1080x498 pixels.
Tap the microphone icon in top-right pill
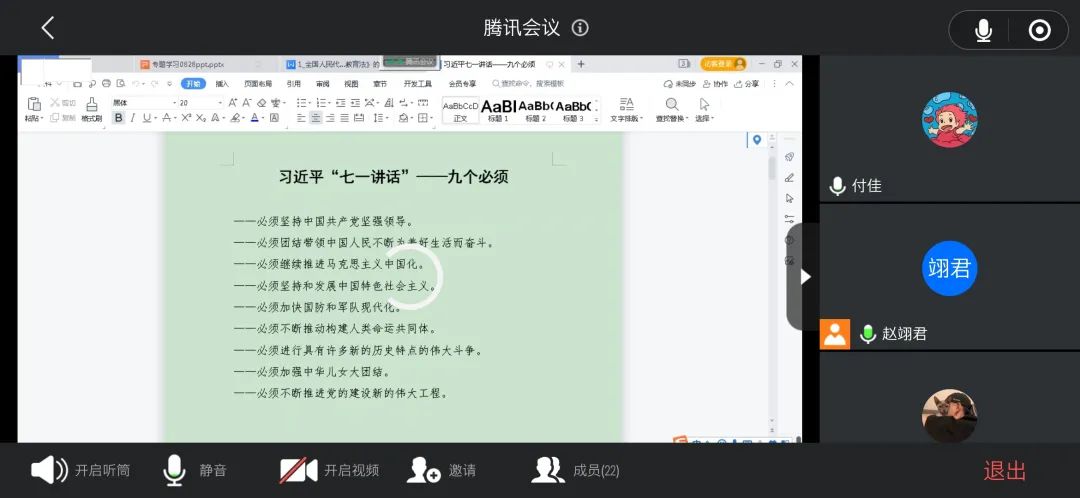click(983, 31)
